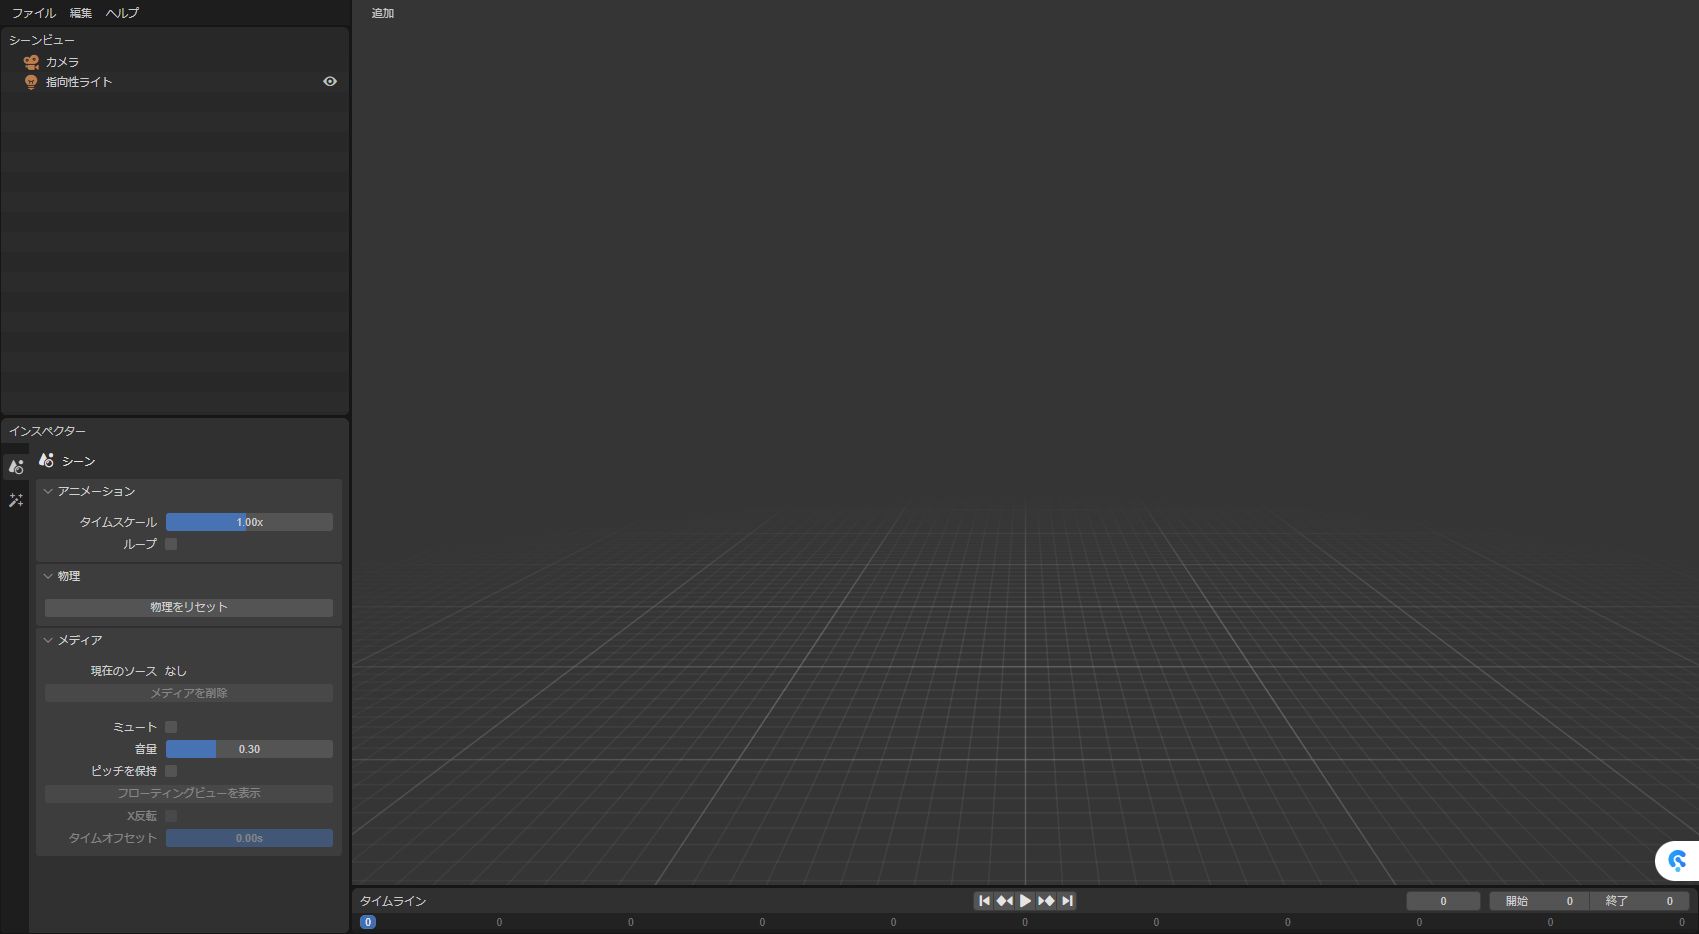1699x934 pixels.
Task: Open the ヘルプ menu
Action: (122, 13)
